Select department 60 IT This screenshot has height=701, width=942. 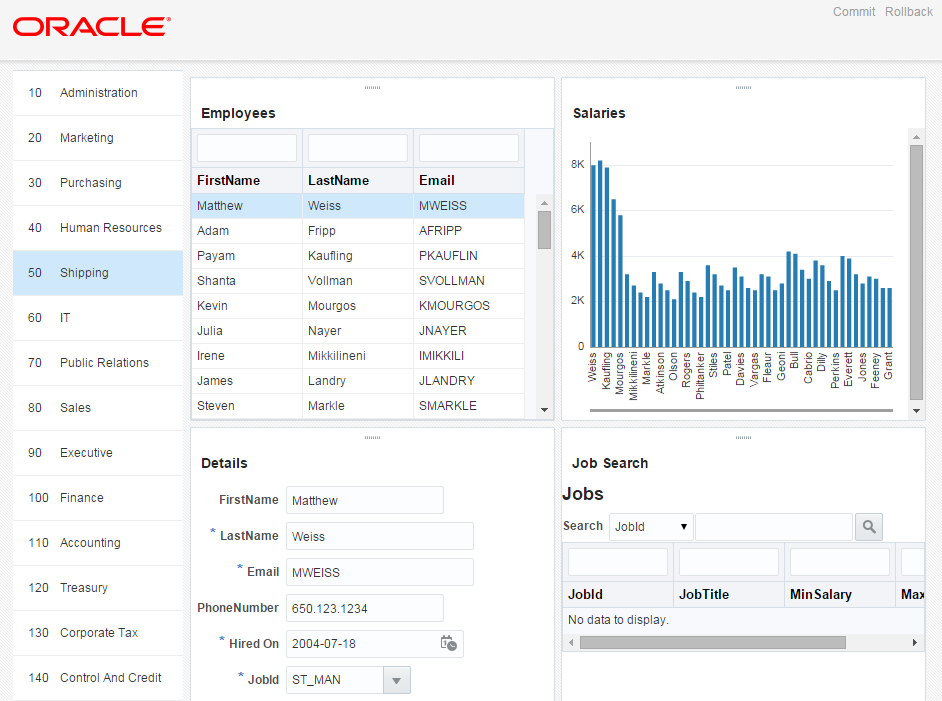point(98,318)
